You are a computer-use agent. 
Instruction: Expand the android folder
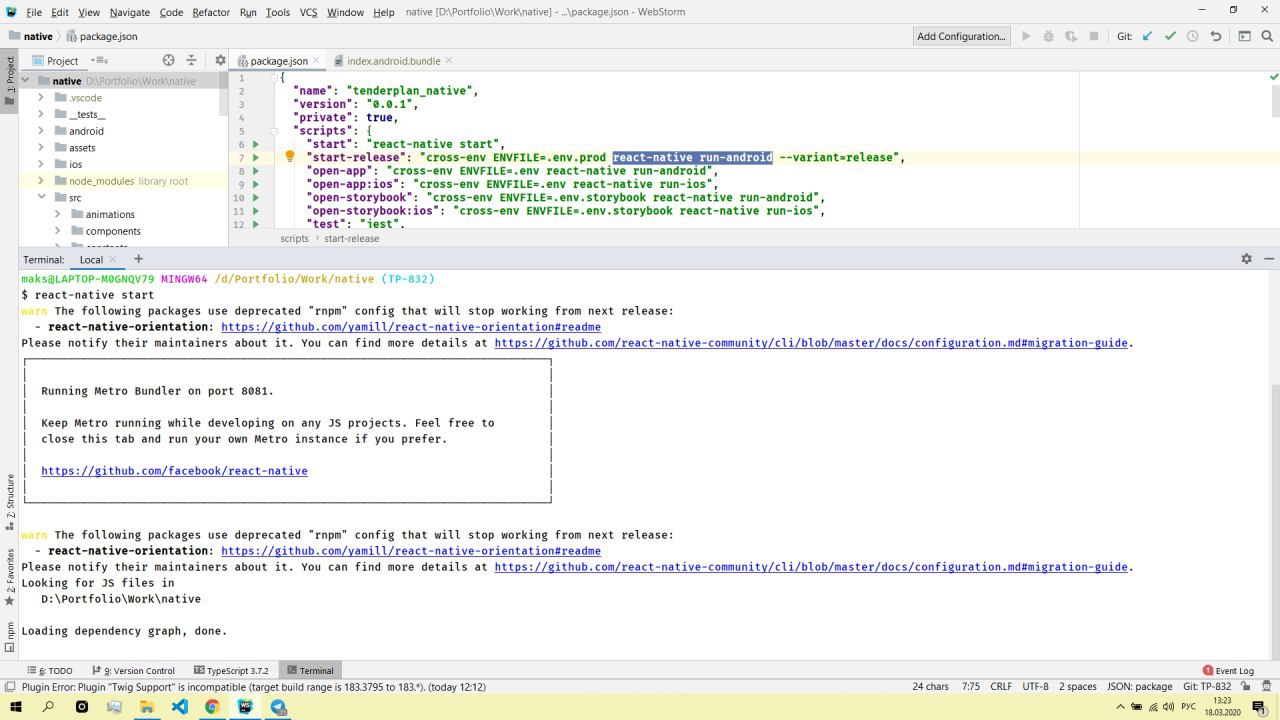coord(41,131)
